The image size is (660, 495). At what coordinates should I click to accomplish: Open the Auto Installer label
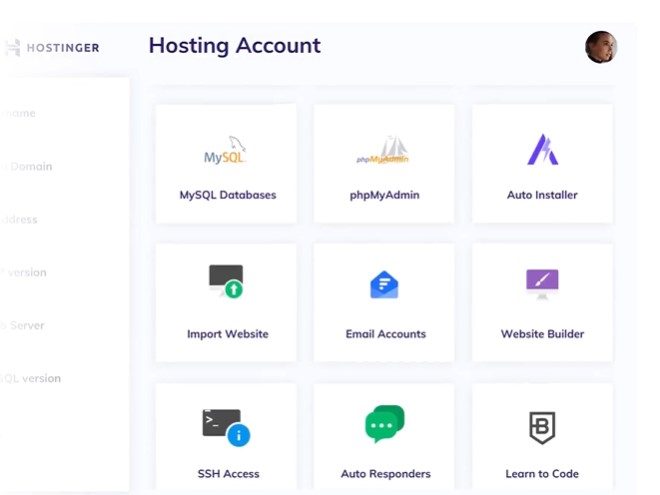coord(542,195)
